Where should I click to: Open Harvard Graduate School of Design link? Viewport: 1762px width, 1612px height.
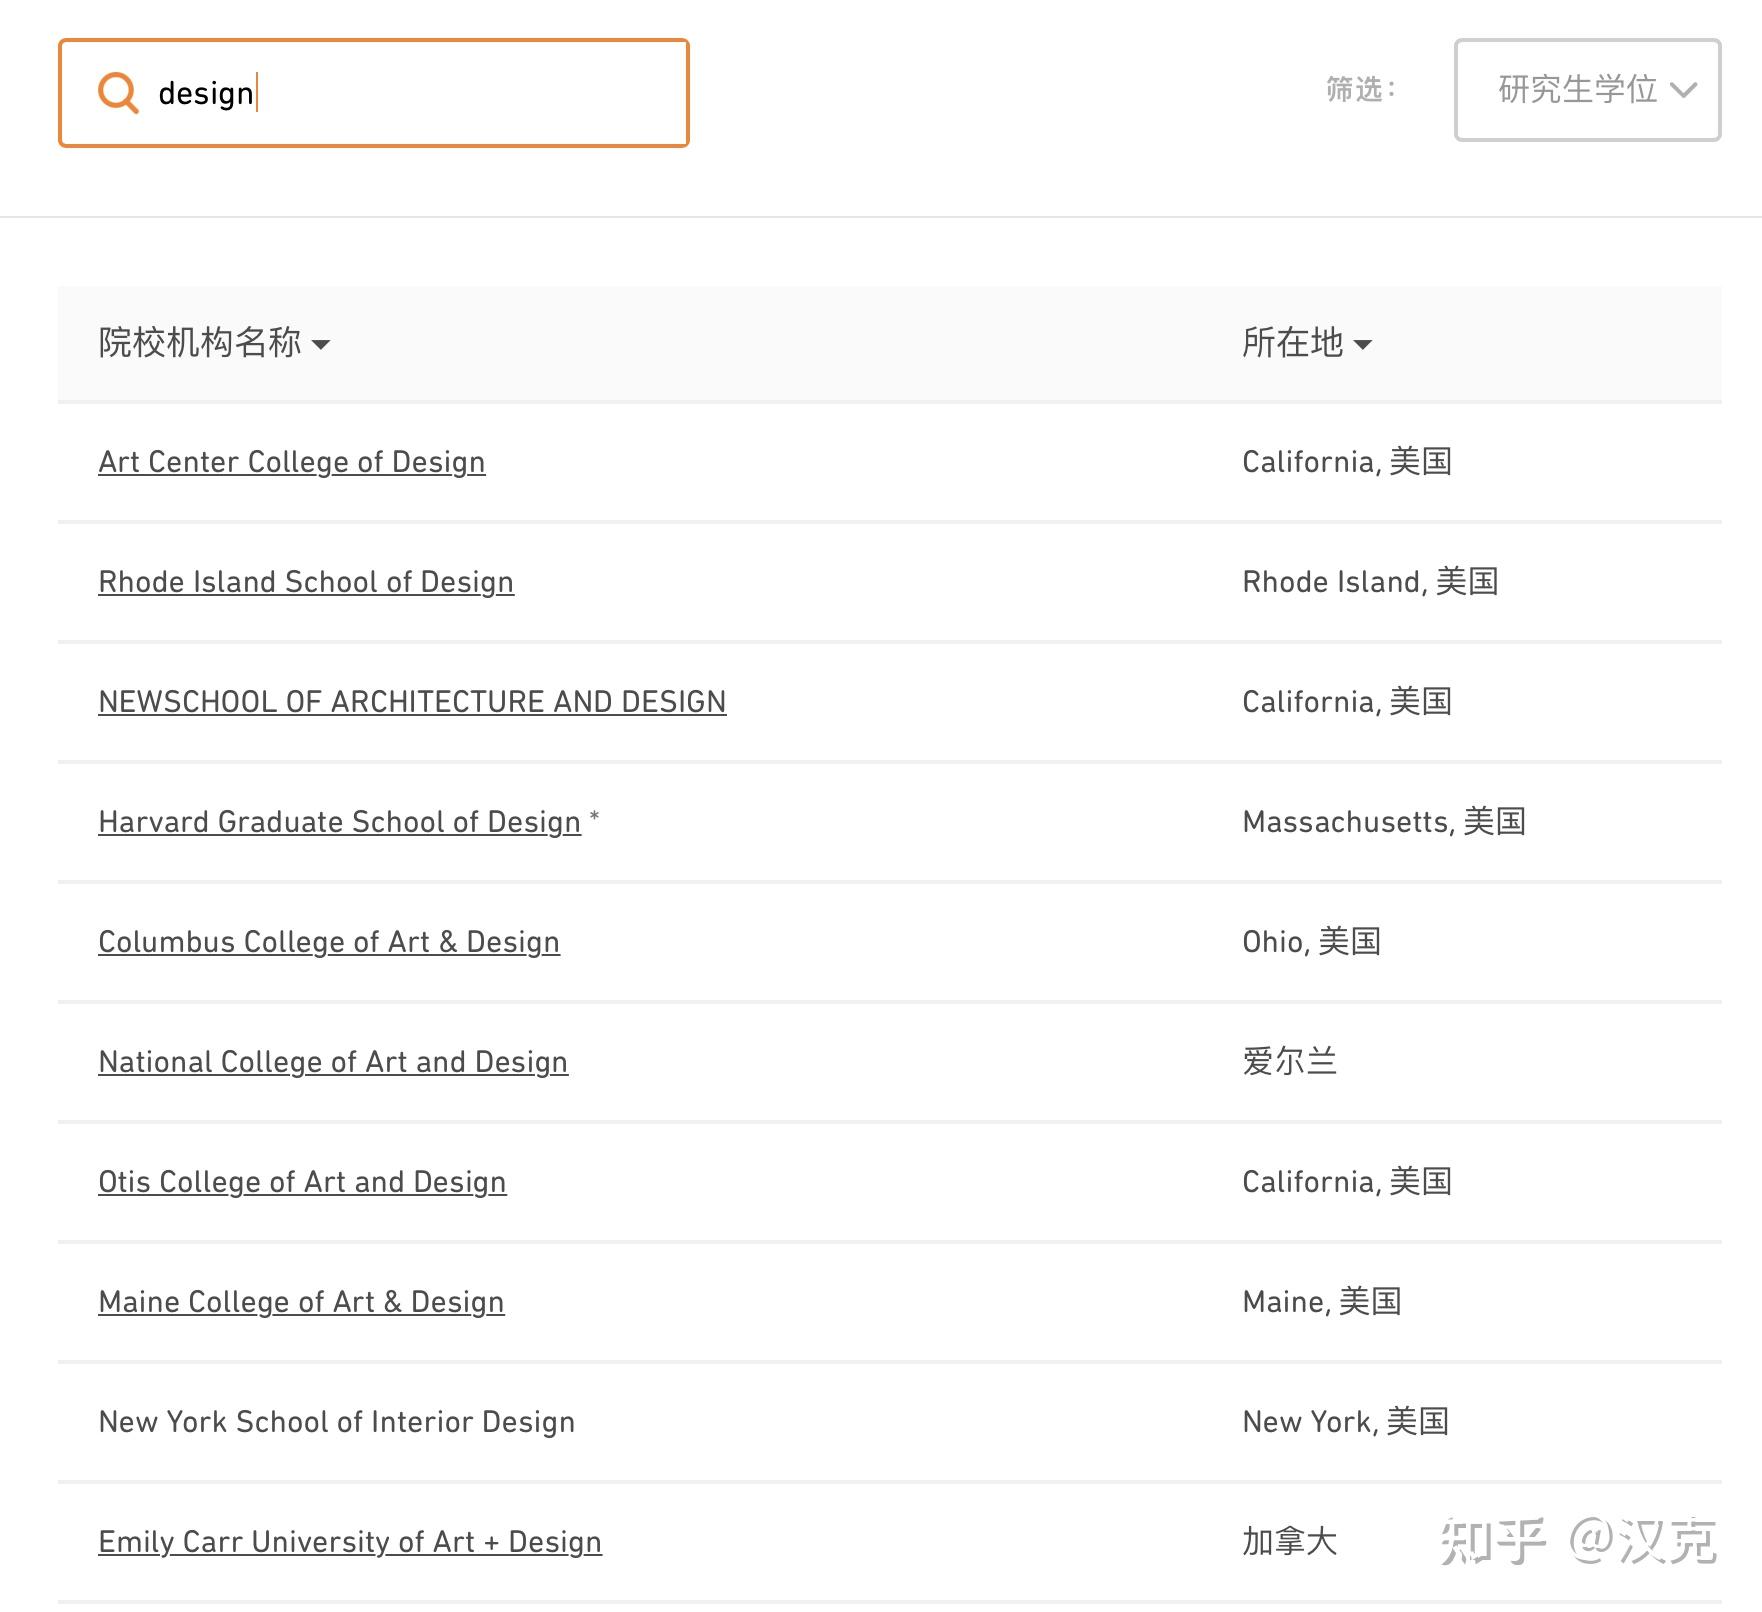pos(340,822)
